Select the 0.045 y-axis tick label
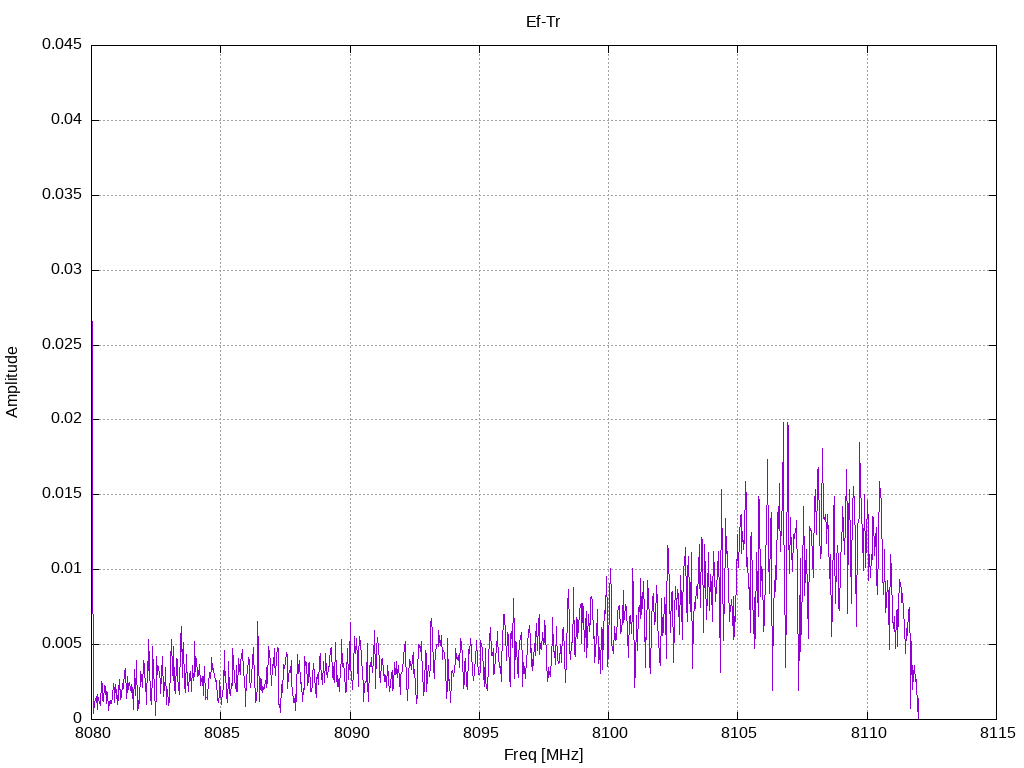 (x=61, y=45)
